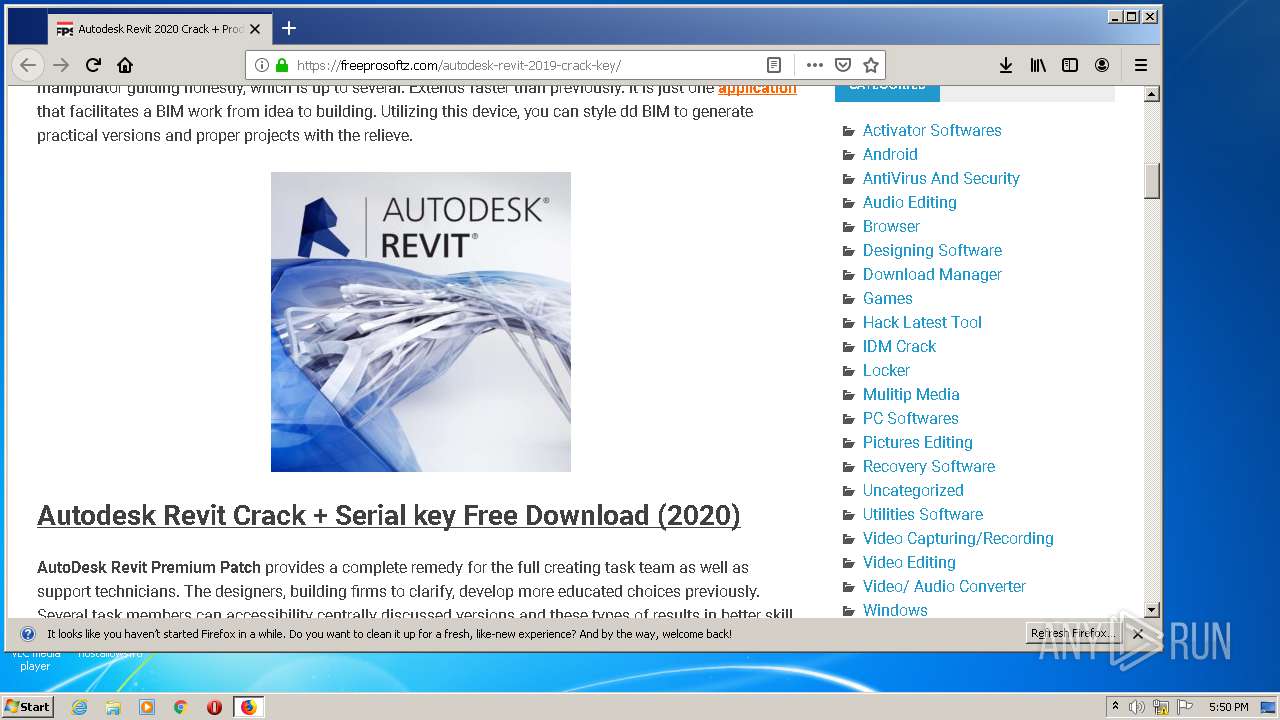Open the network tray icon

(x=1161, y=707)
